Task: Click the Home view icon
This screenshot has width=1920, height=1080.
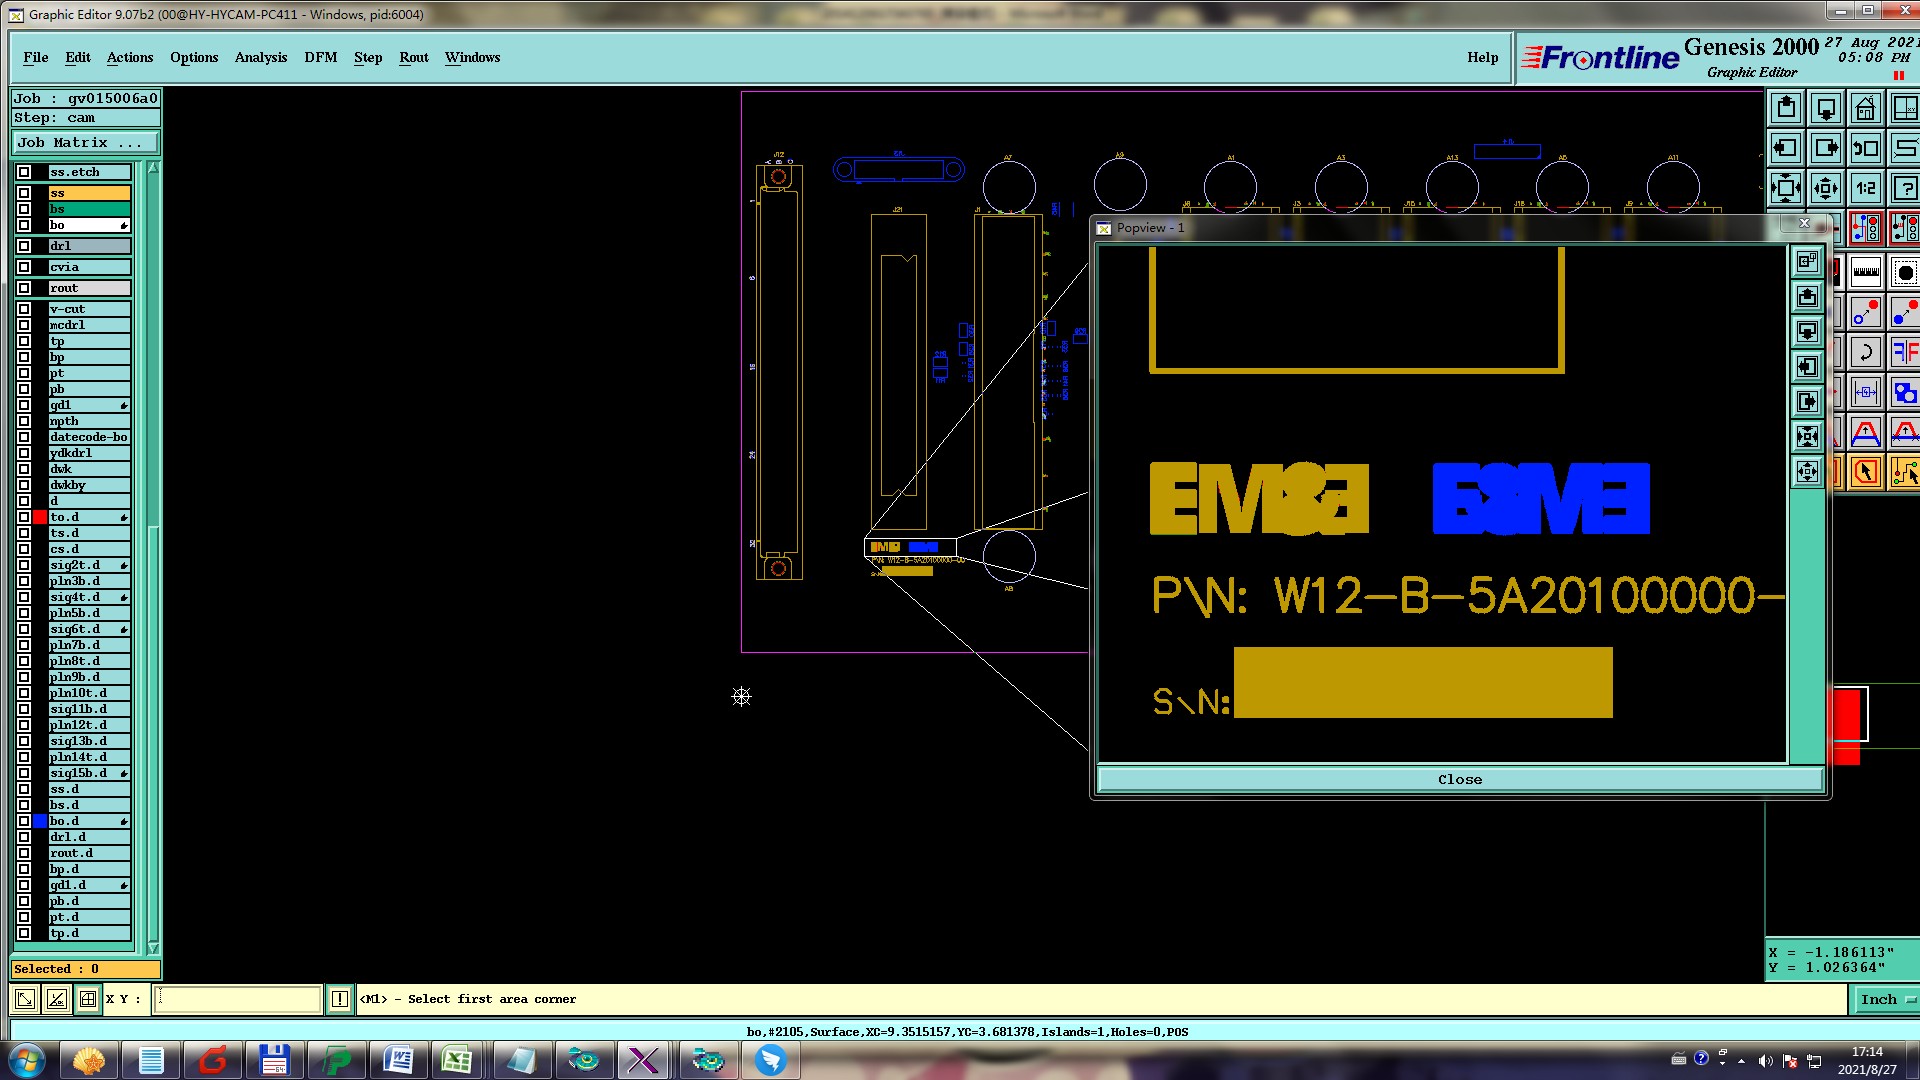Action: [x=1865, y=108]
